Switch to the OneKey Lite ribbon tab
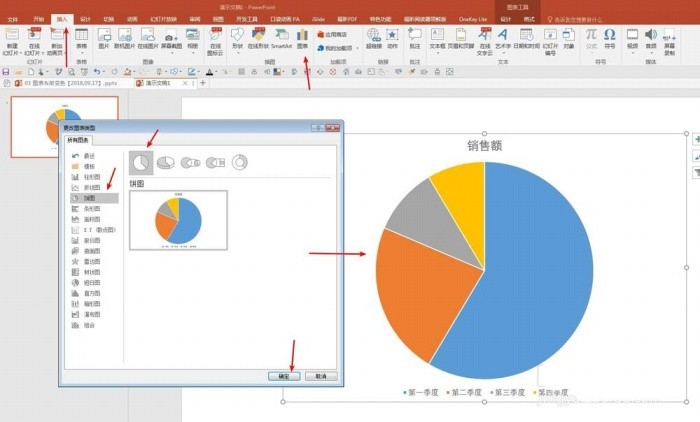This screenshot has height=422, width=700. (473, 19)
